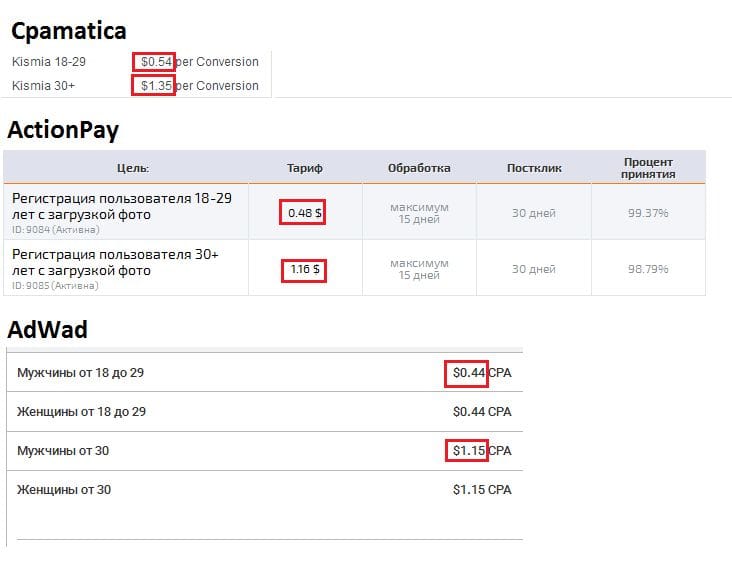Image resolution: width=732 pixels, height=566 pixels.
Task: Click the Cpamatica heading
Action: [x=69, y=32]
